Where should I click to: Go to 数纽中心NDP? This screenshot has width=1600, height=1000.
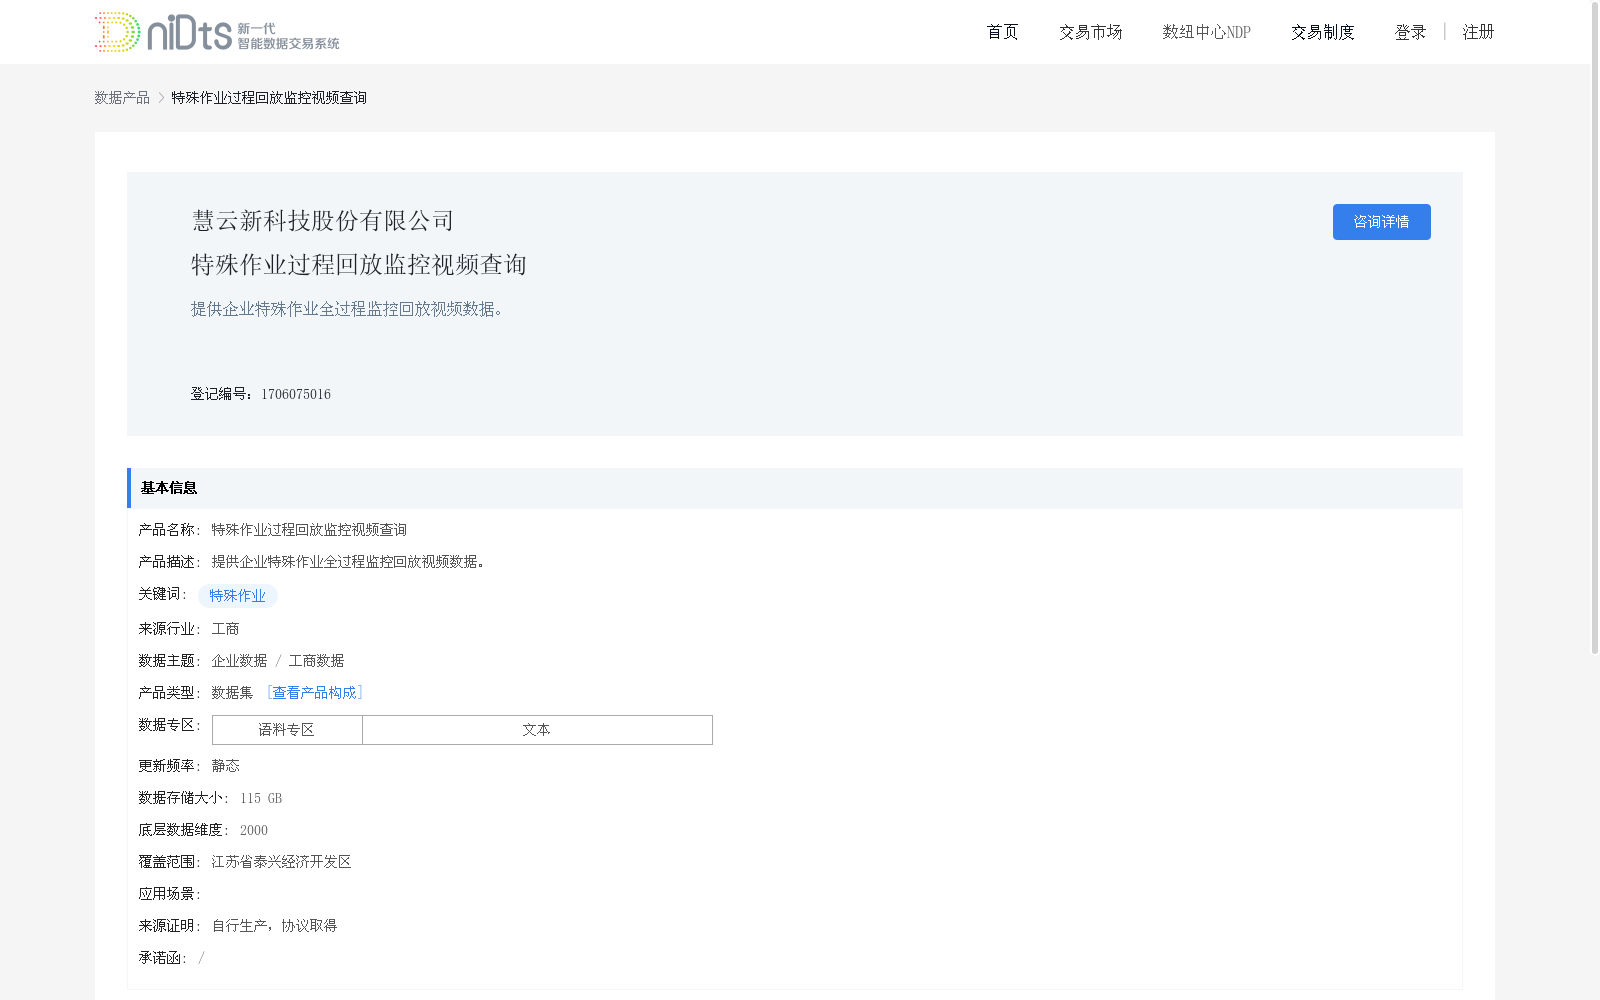(x=1206, y=32)
